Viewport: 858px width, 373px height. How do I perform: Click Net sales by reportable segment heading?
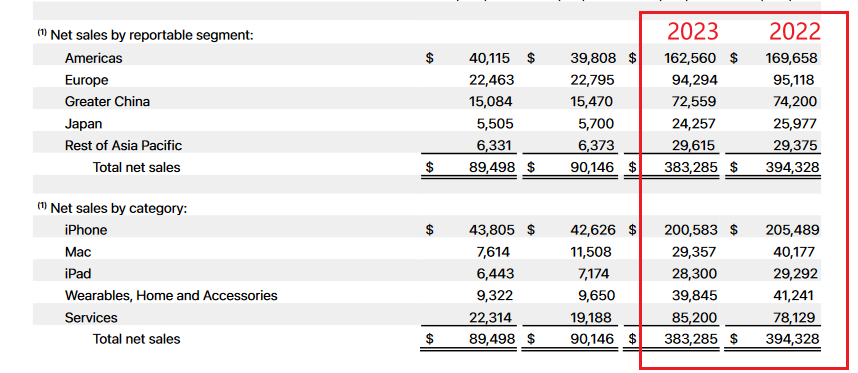click(x=152, y=36)
